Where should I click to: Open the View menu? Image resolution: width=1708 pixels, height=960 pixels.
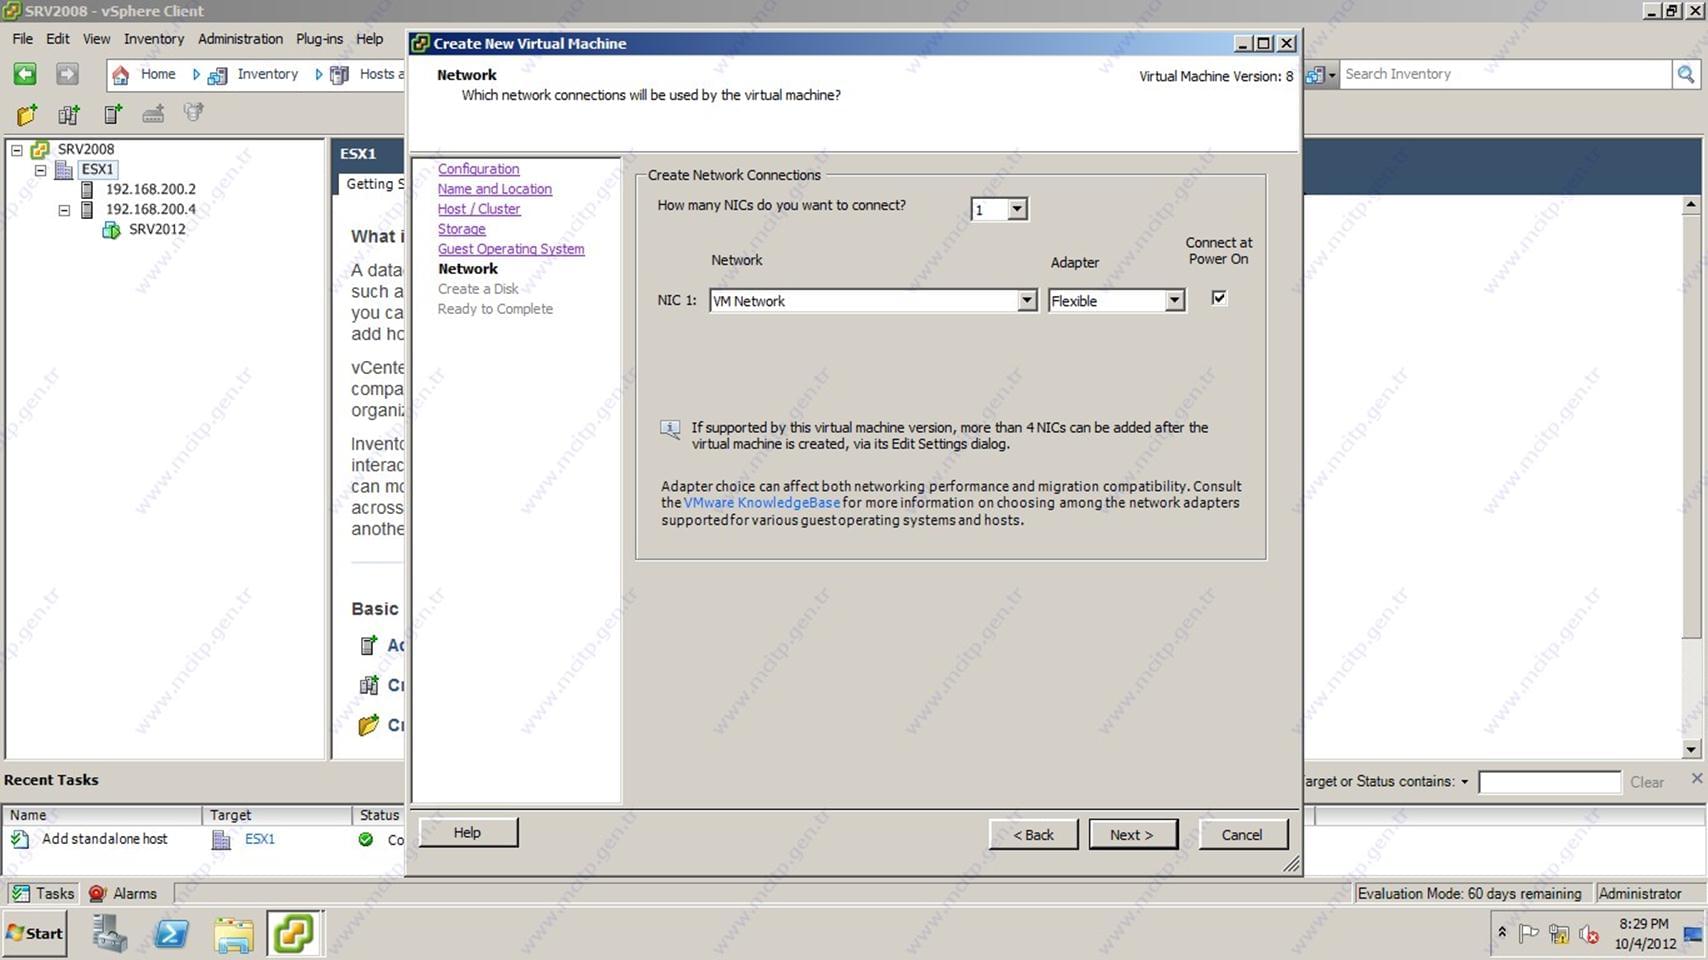pos(96,39)
